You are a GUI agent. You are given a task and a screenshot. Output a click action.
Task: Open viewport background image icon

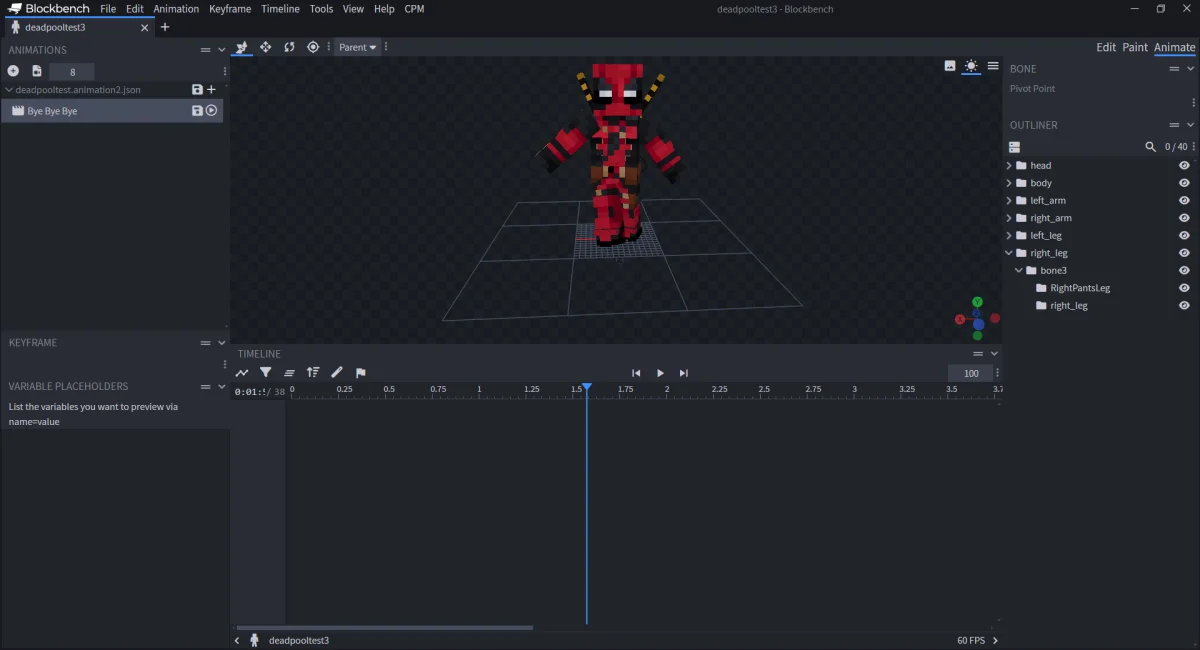(950, 66)
